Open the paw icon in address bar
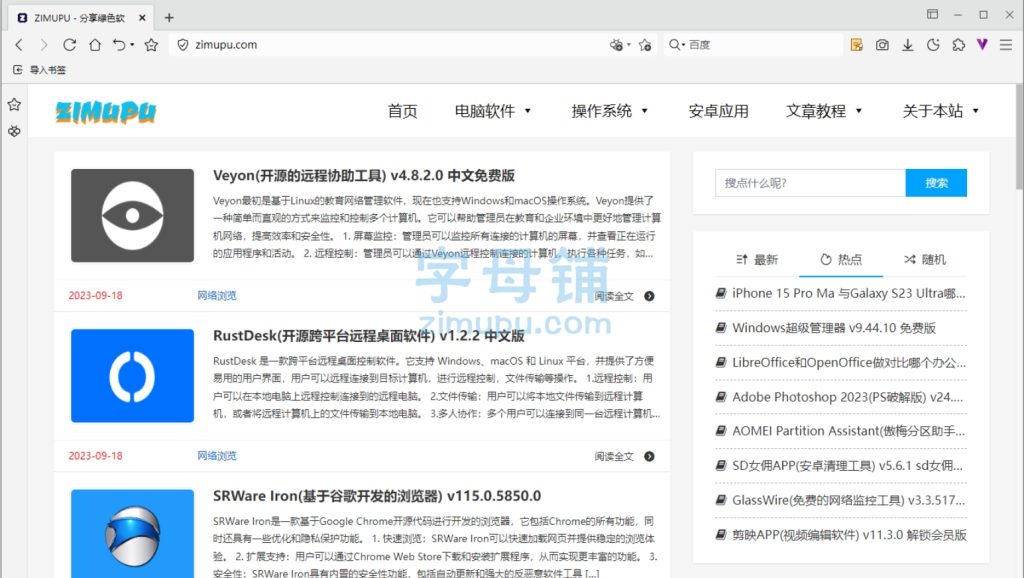 pyautogui.click(x=616, y=44)
